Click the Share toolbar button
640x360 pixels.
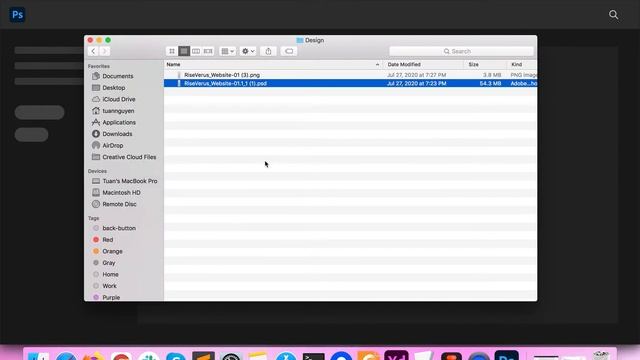(268, 51)
